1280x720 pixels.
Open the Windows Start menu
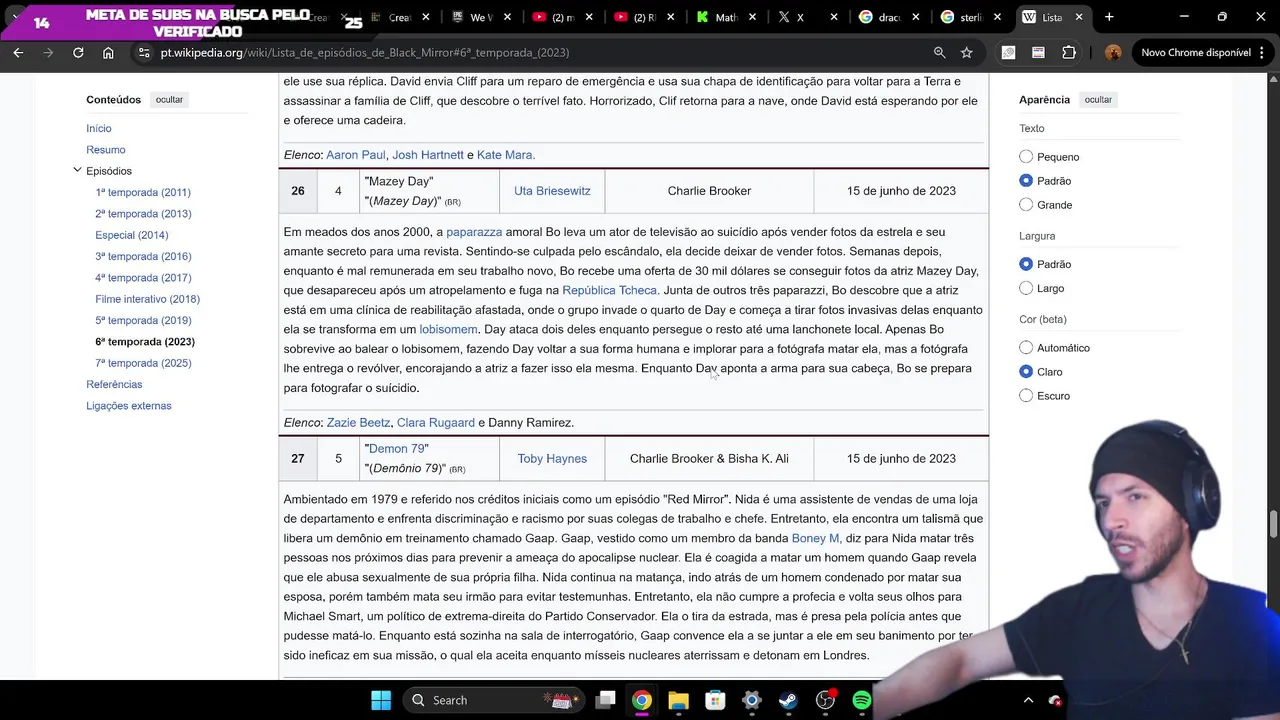coord(381,700)
